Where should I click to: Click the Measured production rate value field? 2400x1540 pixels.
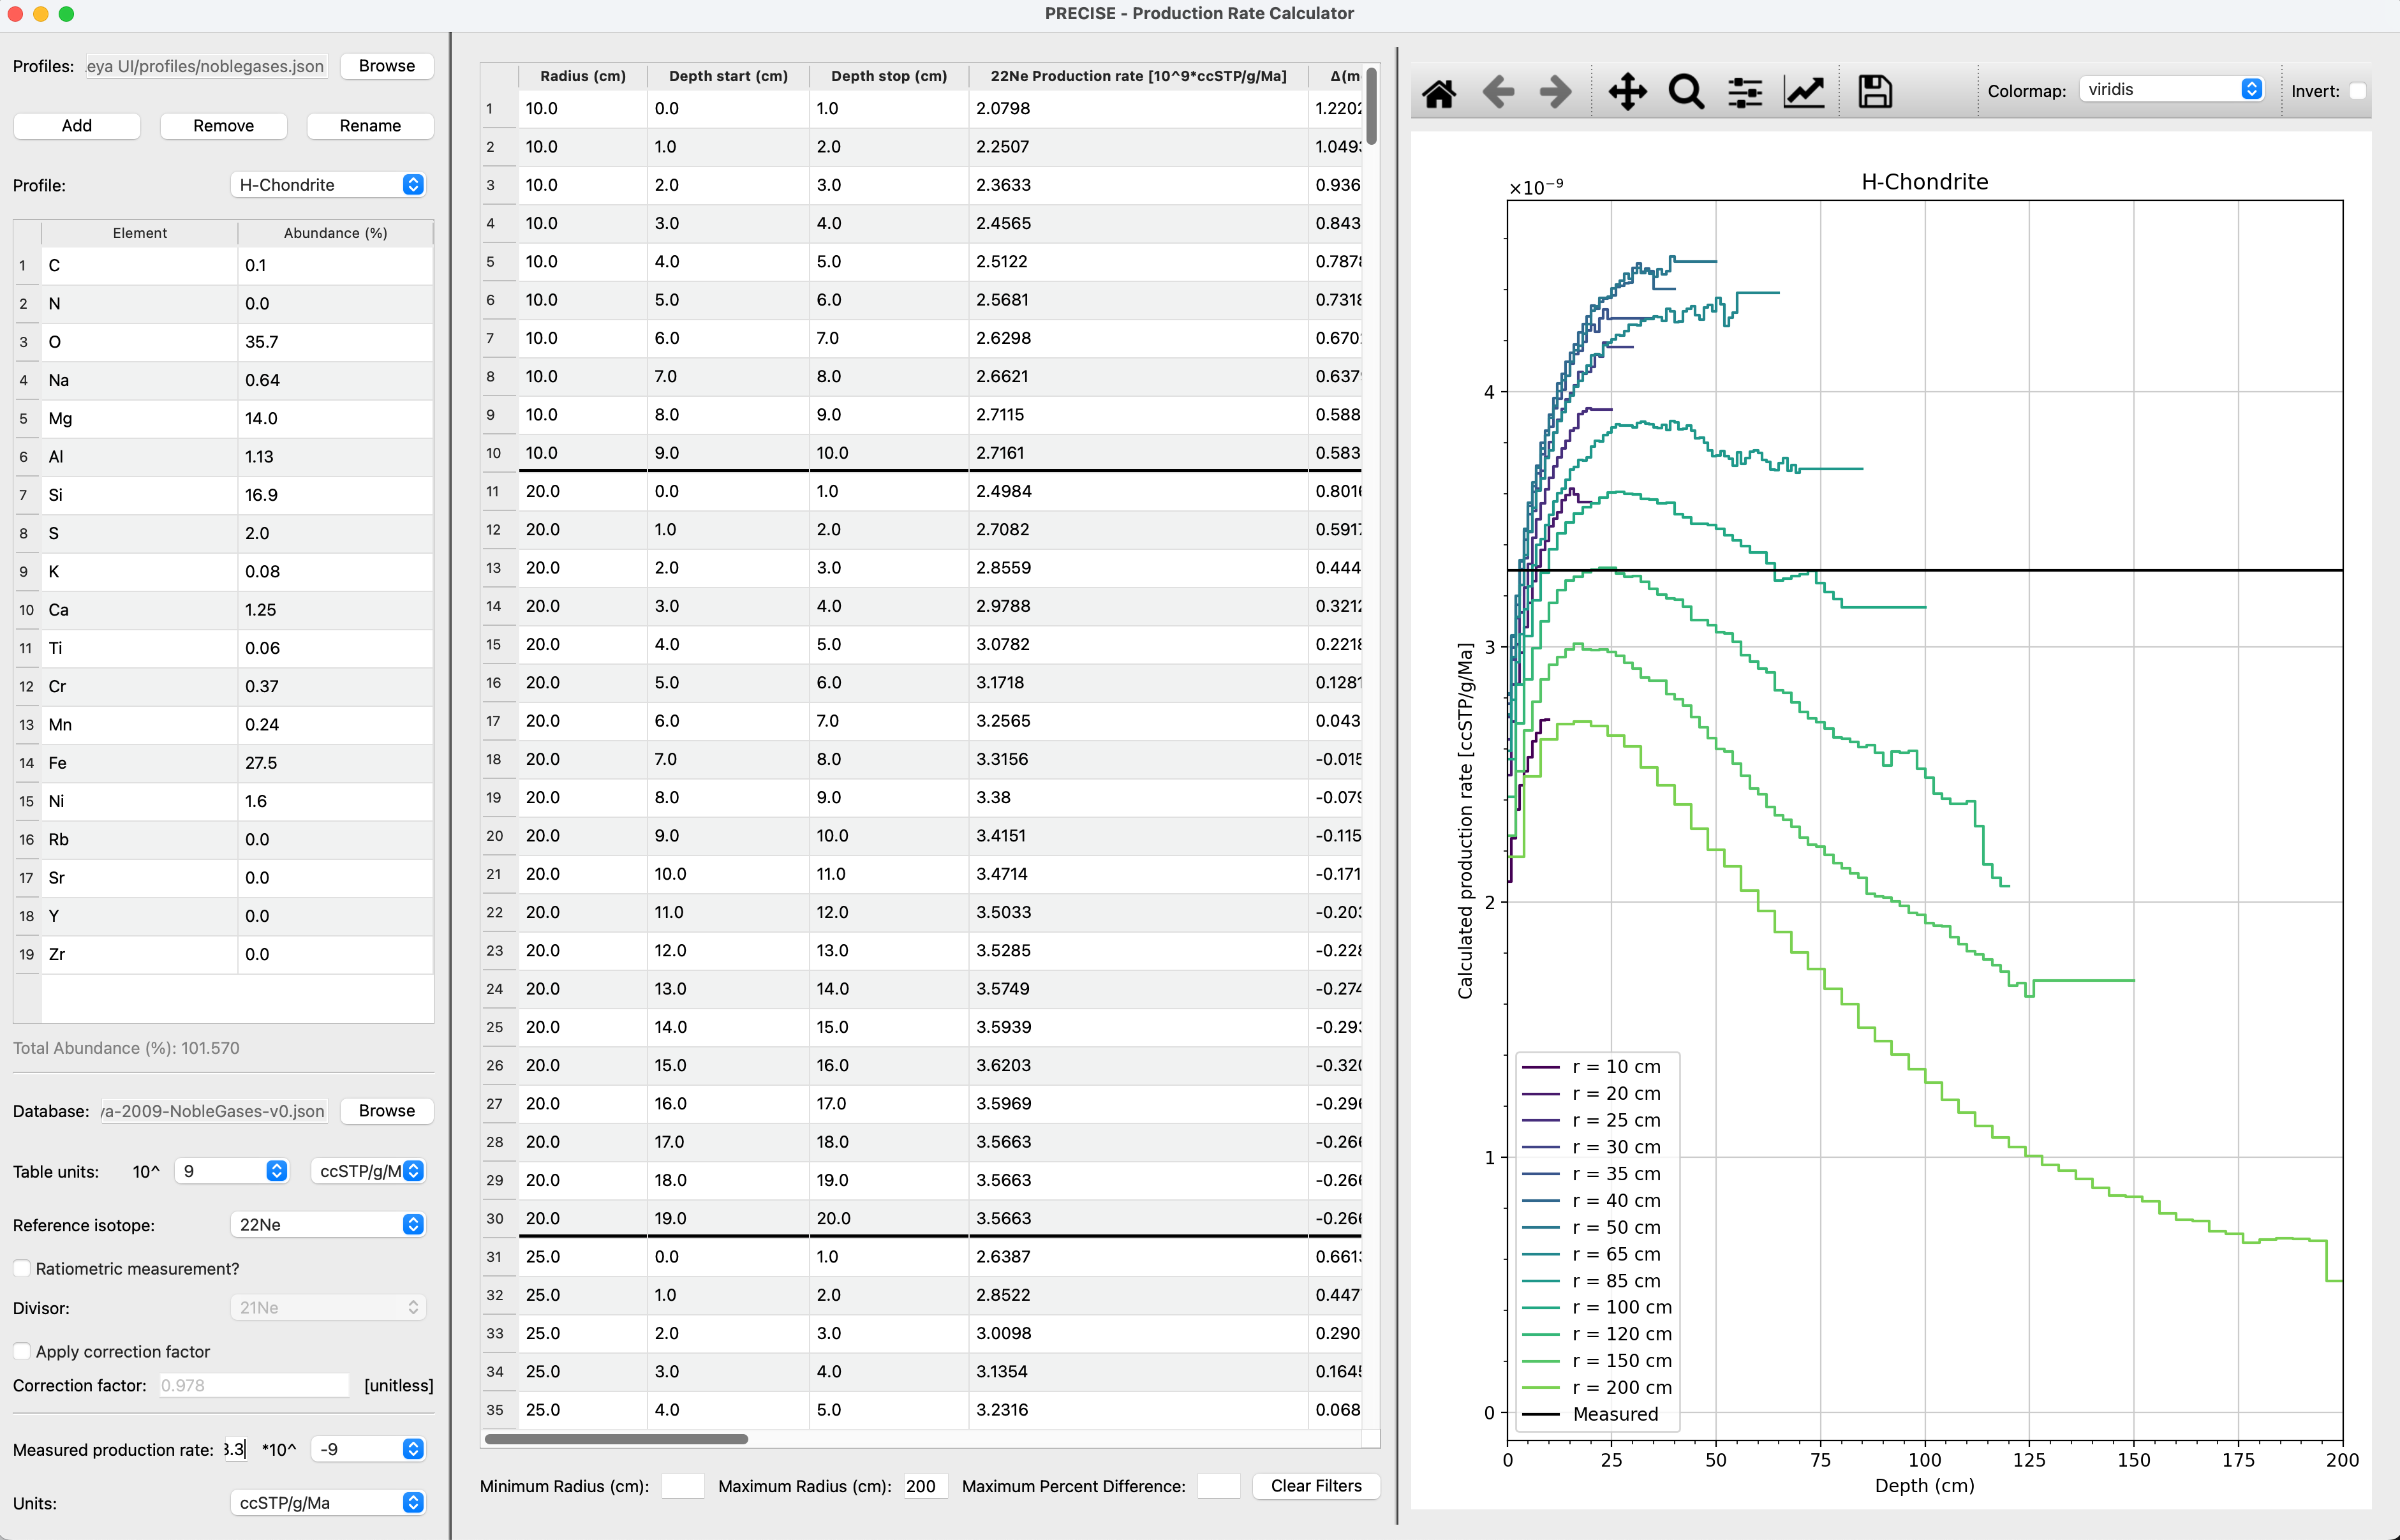235,1449
